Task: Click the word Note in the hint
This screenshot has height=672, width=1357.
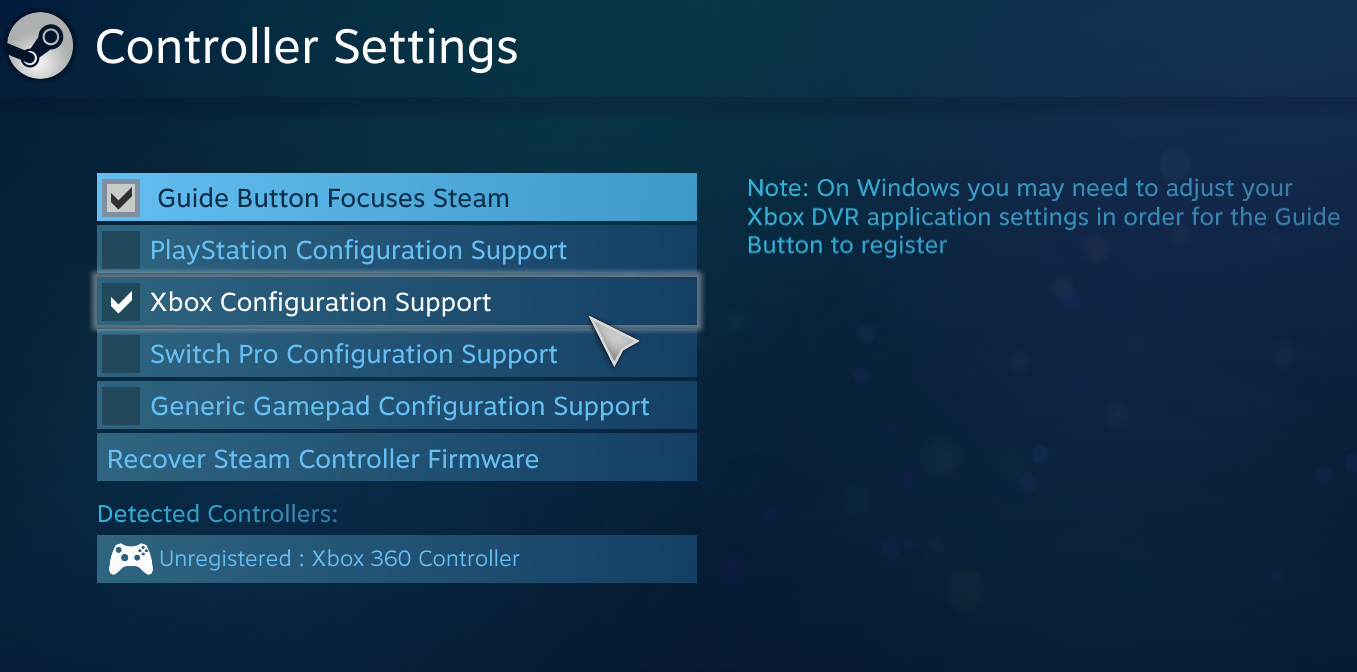Action: (x=778, y=188)
